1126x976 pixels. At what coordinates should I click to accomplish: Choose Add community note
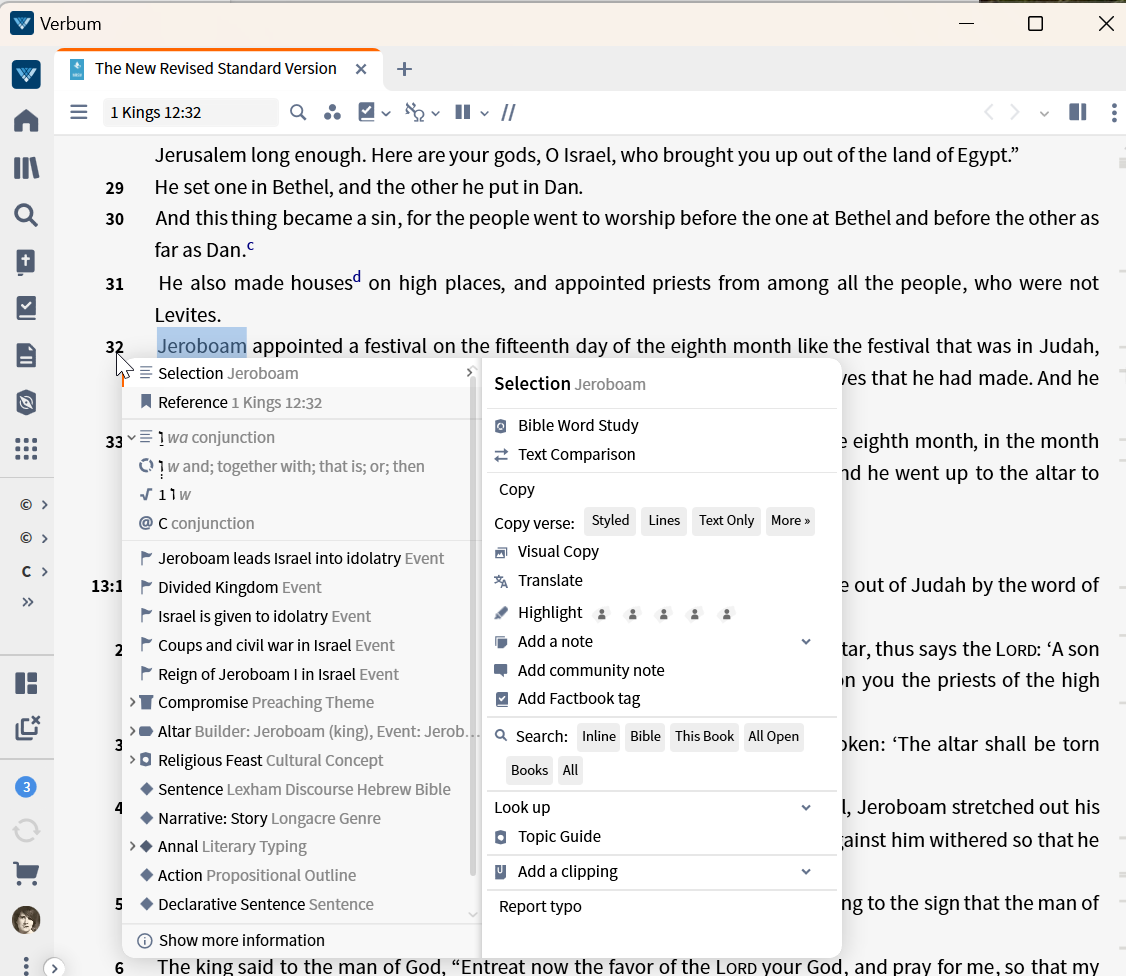pyautogui.click(x=591, y=670)
